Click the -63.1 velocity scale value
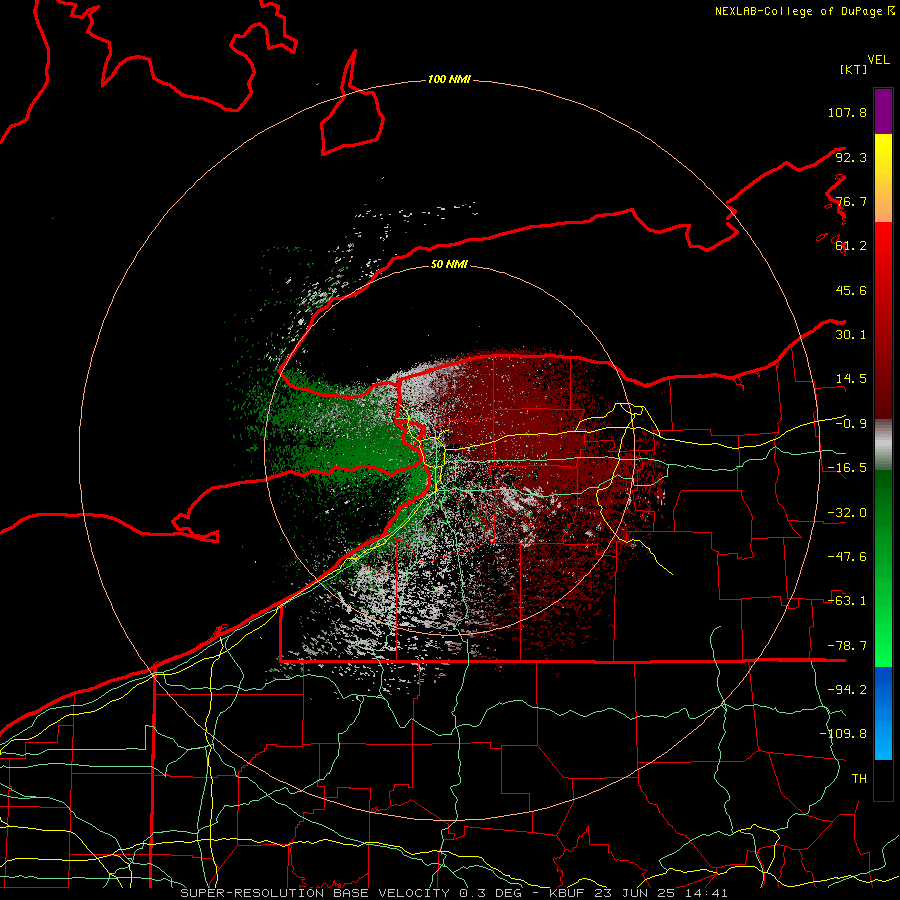 847,601
